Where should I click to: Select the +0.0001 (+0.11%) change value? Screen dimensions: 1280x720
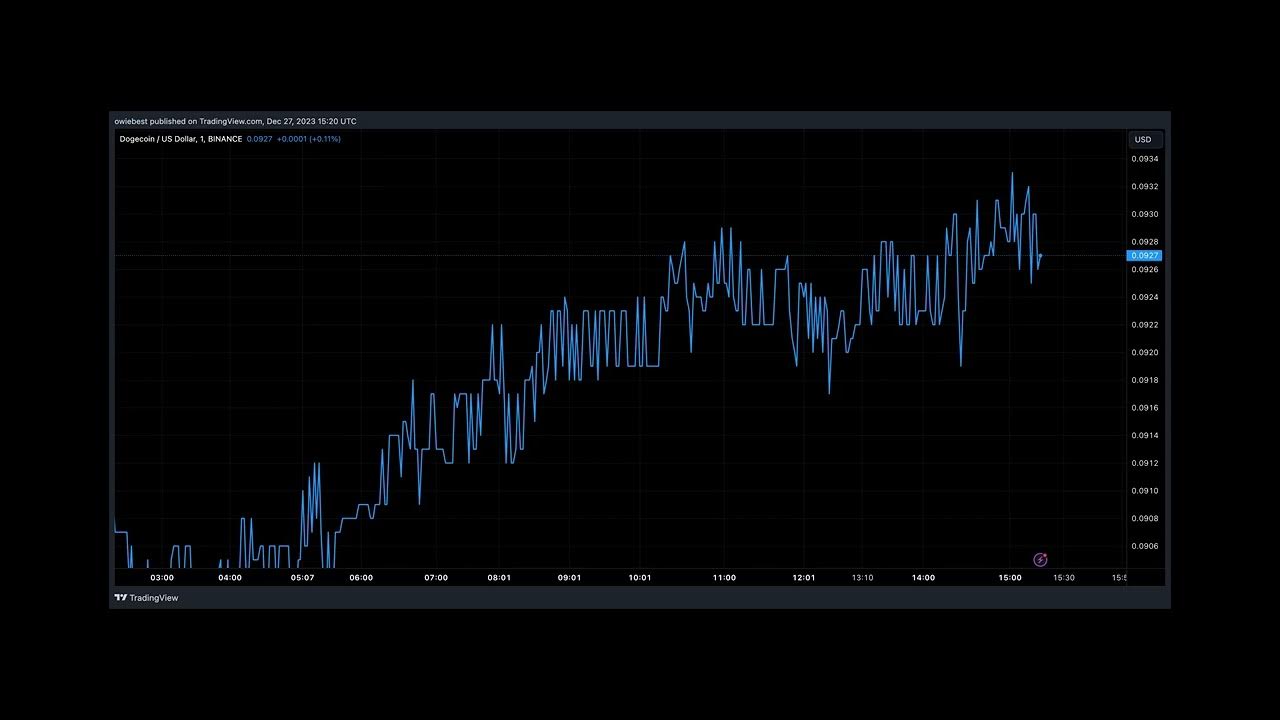[308, 139]
